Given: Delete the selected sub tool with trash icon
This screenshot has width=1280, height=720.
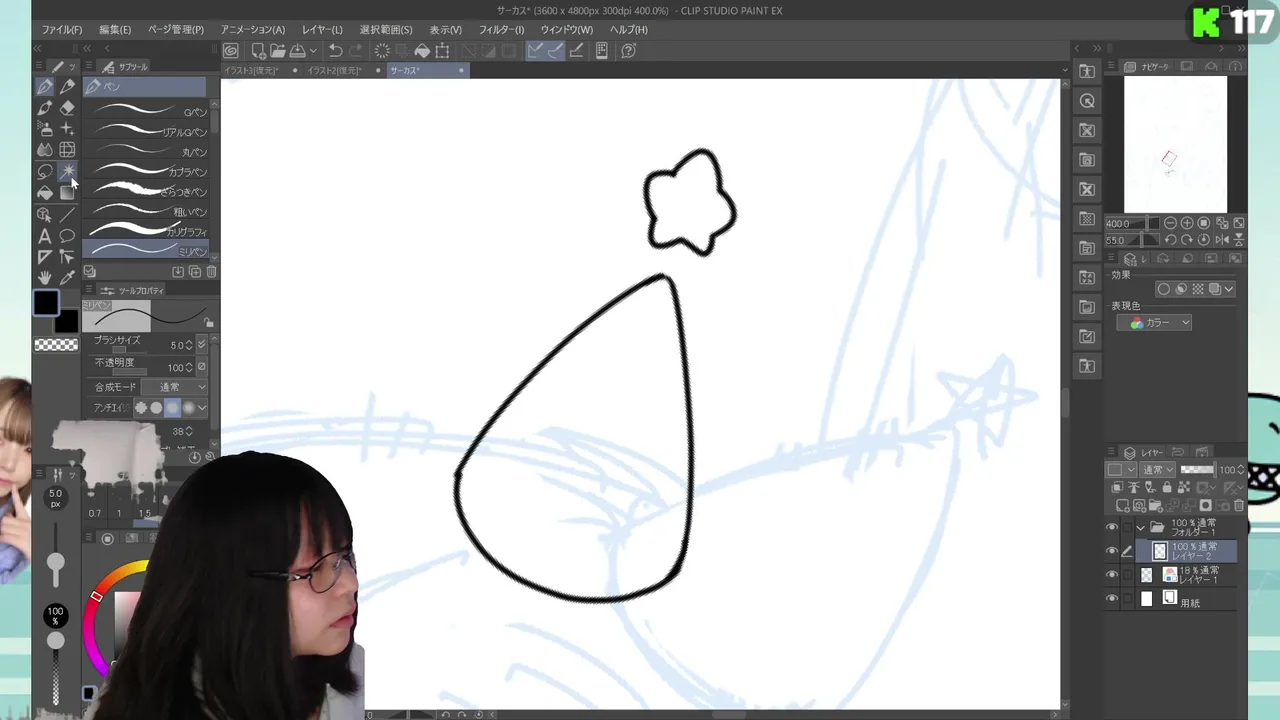Looking at the screenshot, I should [x=211, y=272].
